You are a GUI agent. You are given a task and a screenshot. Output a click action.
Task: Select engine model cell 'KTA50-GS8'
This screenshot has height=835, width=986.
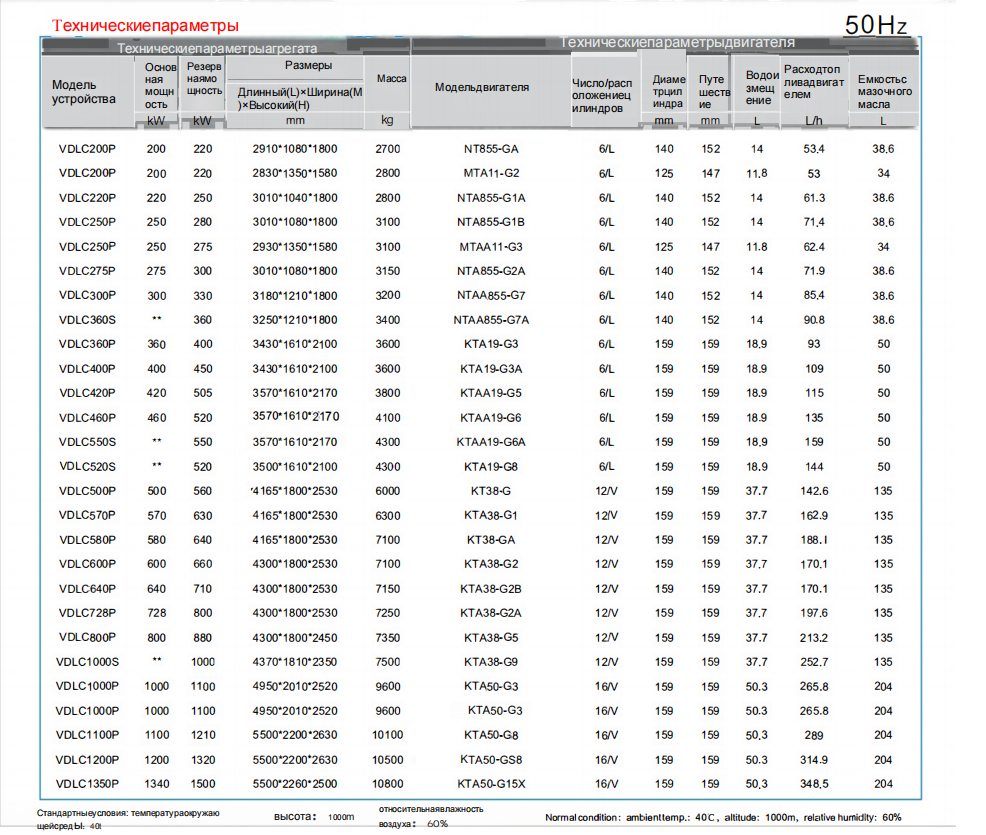pos(491,760)
